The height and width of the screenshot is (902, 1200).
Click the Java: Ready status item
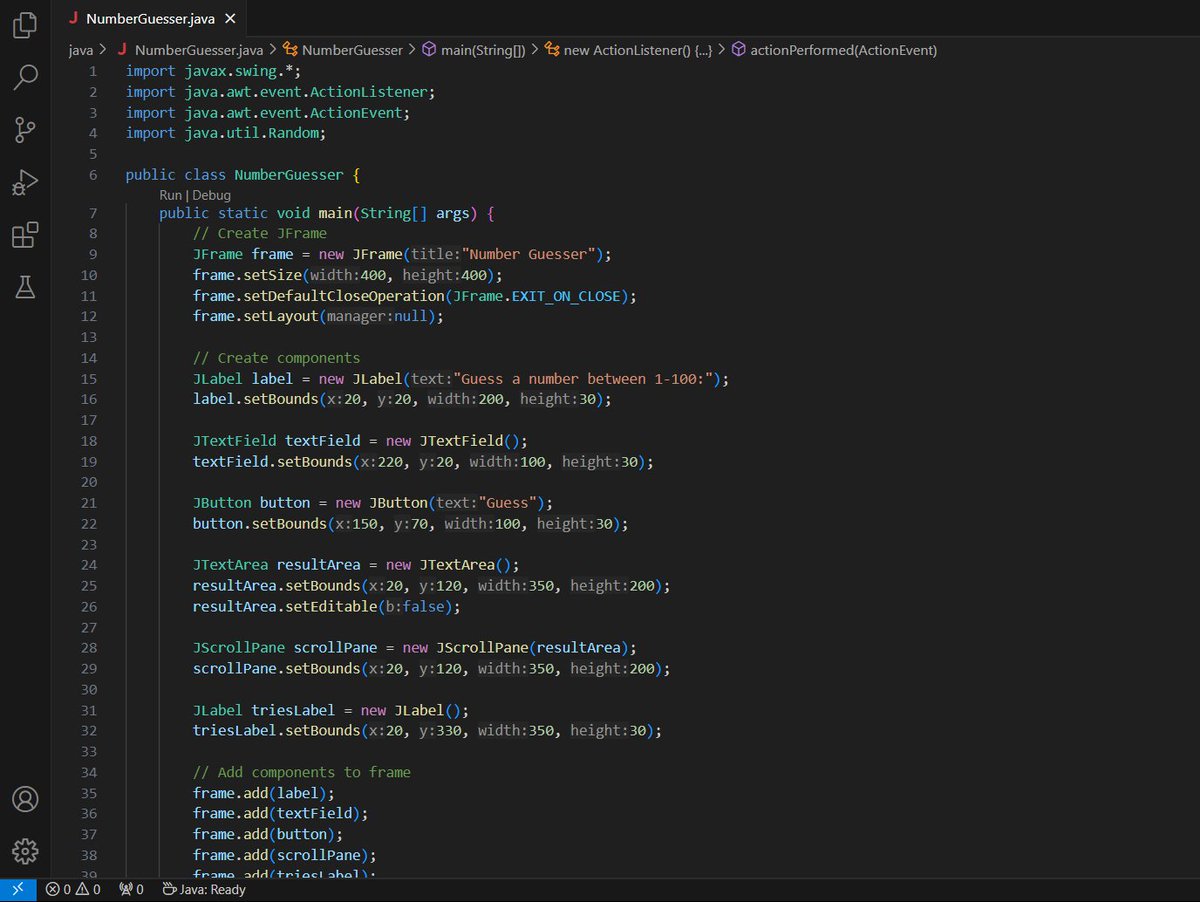coord(204,889)
